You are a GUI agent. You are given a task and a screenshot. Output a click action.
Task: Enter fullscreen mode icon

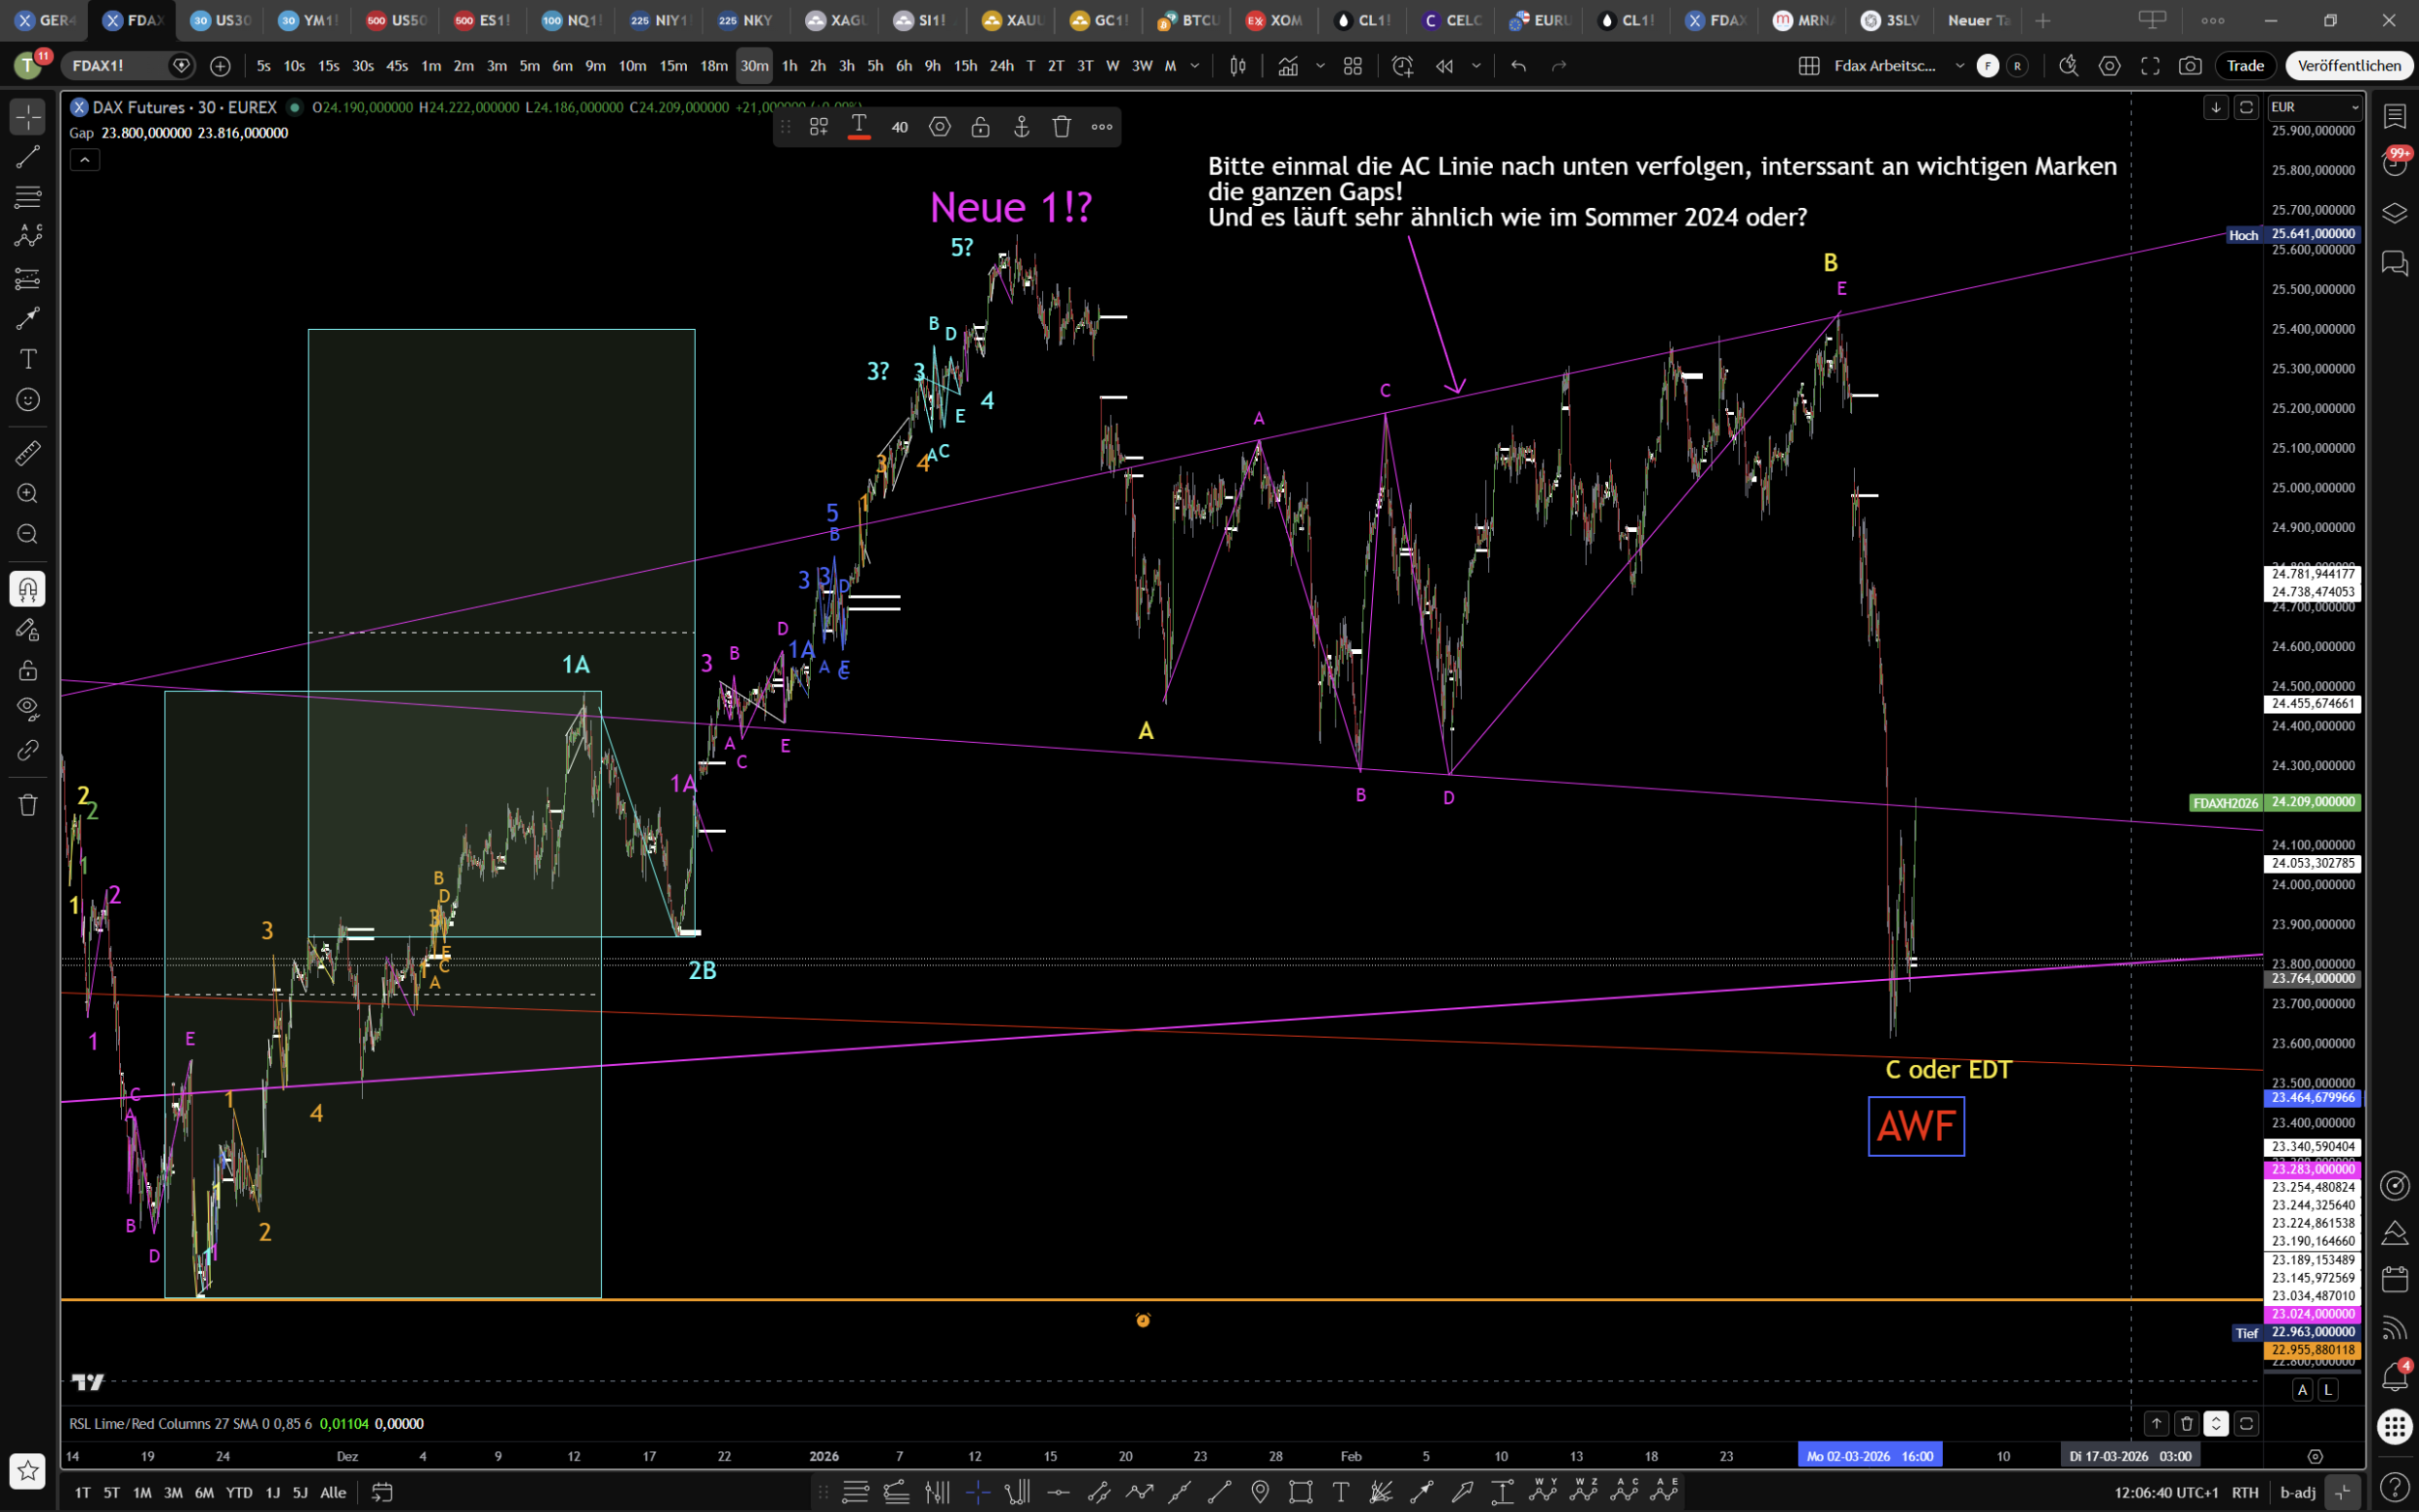tap(2150, 66)
